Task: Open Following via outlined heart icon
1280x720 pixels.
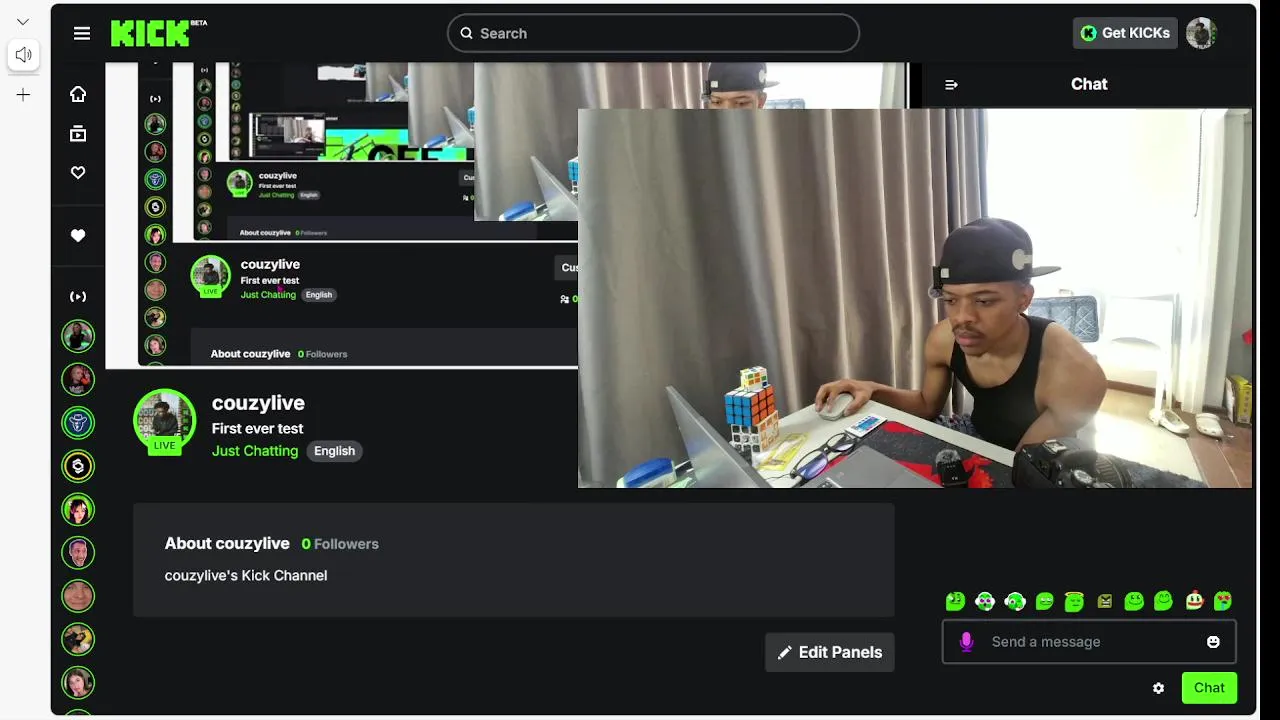Action: tap(78, 173)
